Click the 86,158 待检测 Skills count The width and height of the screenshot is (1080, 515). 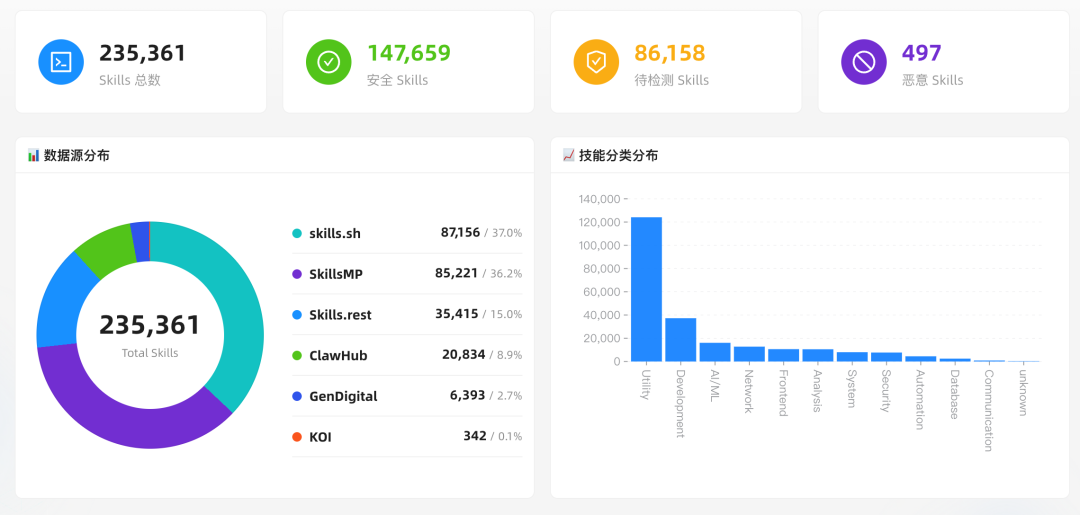(670, 53)
